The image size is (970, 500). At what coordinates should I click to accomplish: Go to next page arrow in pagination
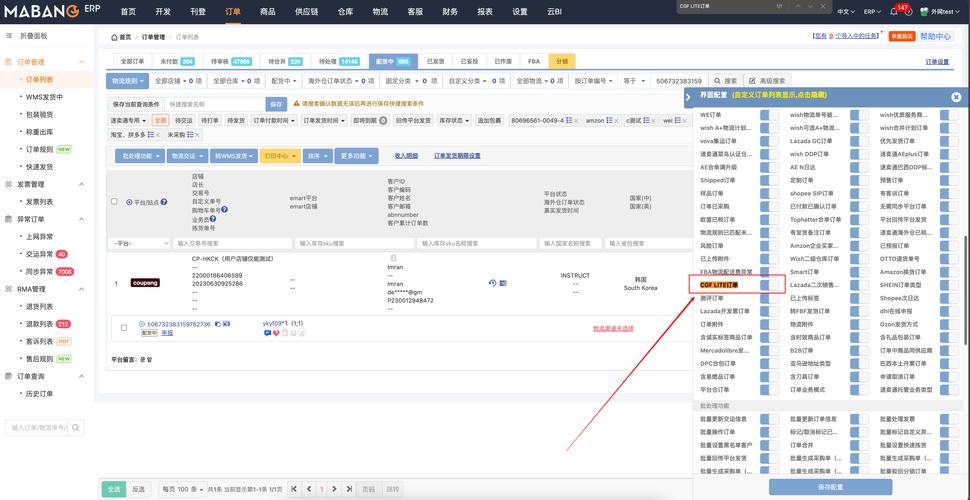(x=335, y=489)
